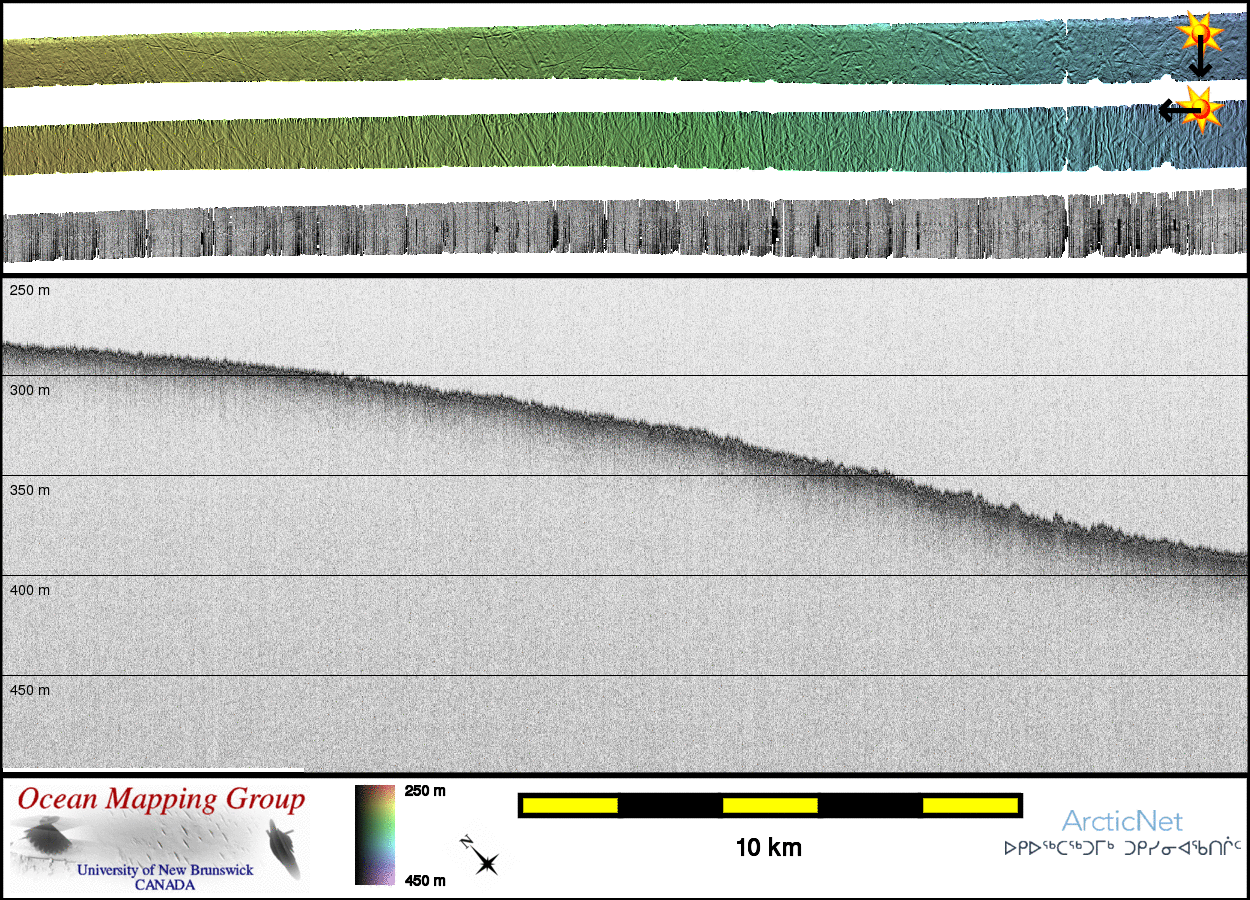Click the University of New Brunswick text
Image resolution: width=1250 pixels, height=900 pixels.
tap(165, 870)
